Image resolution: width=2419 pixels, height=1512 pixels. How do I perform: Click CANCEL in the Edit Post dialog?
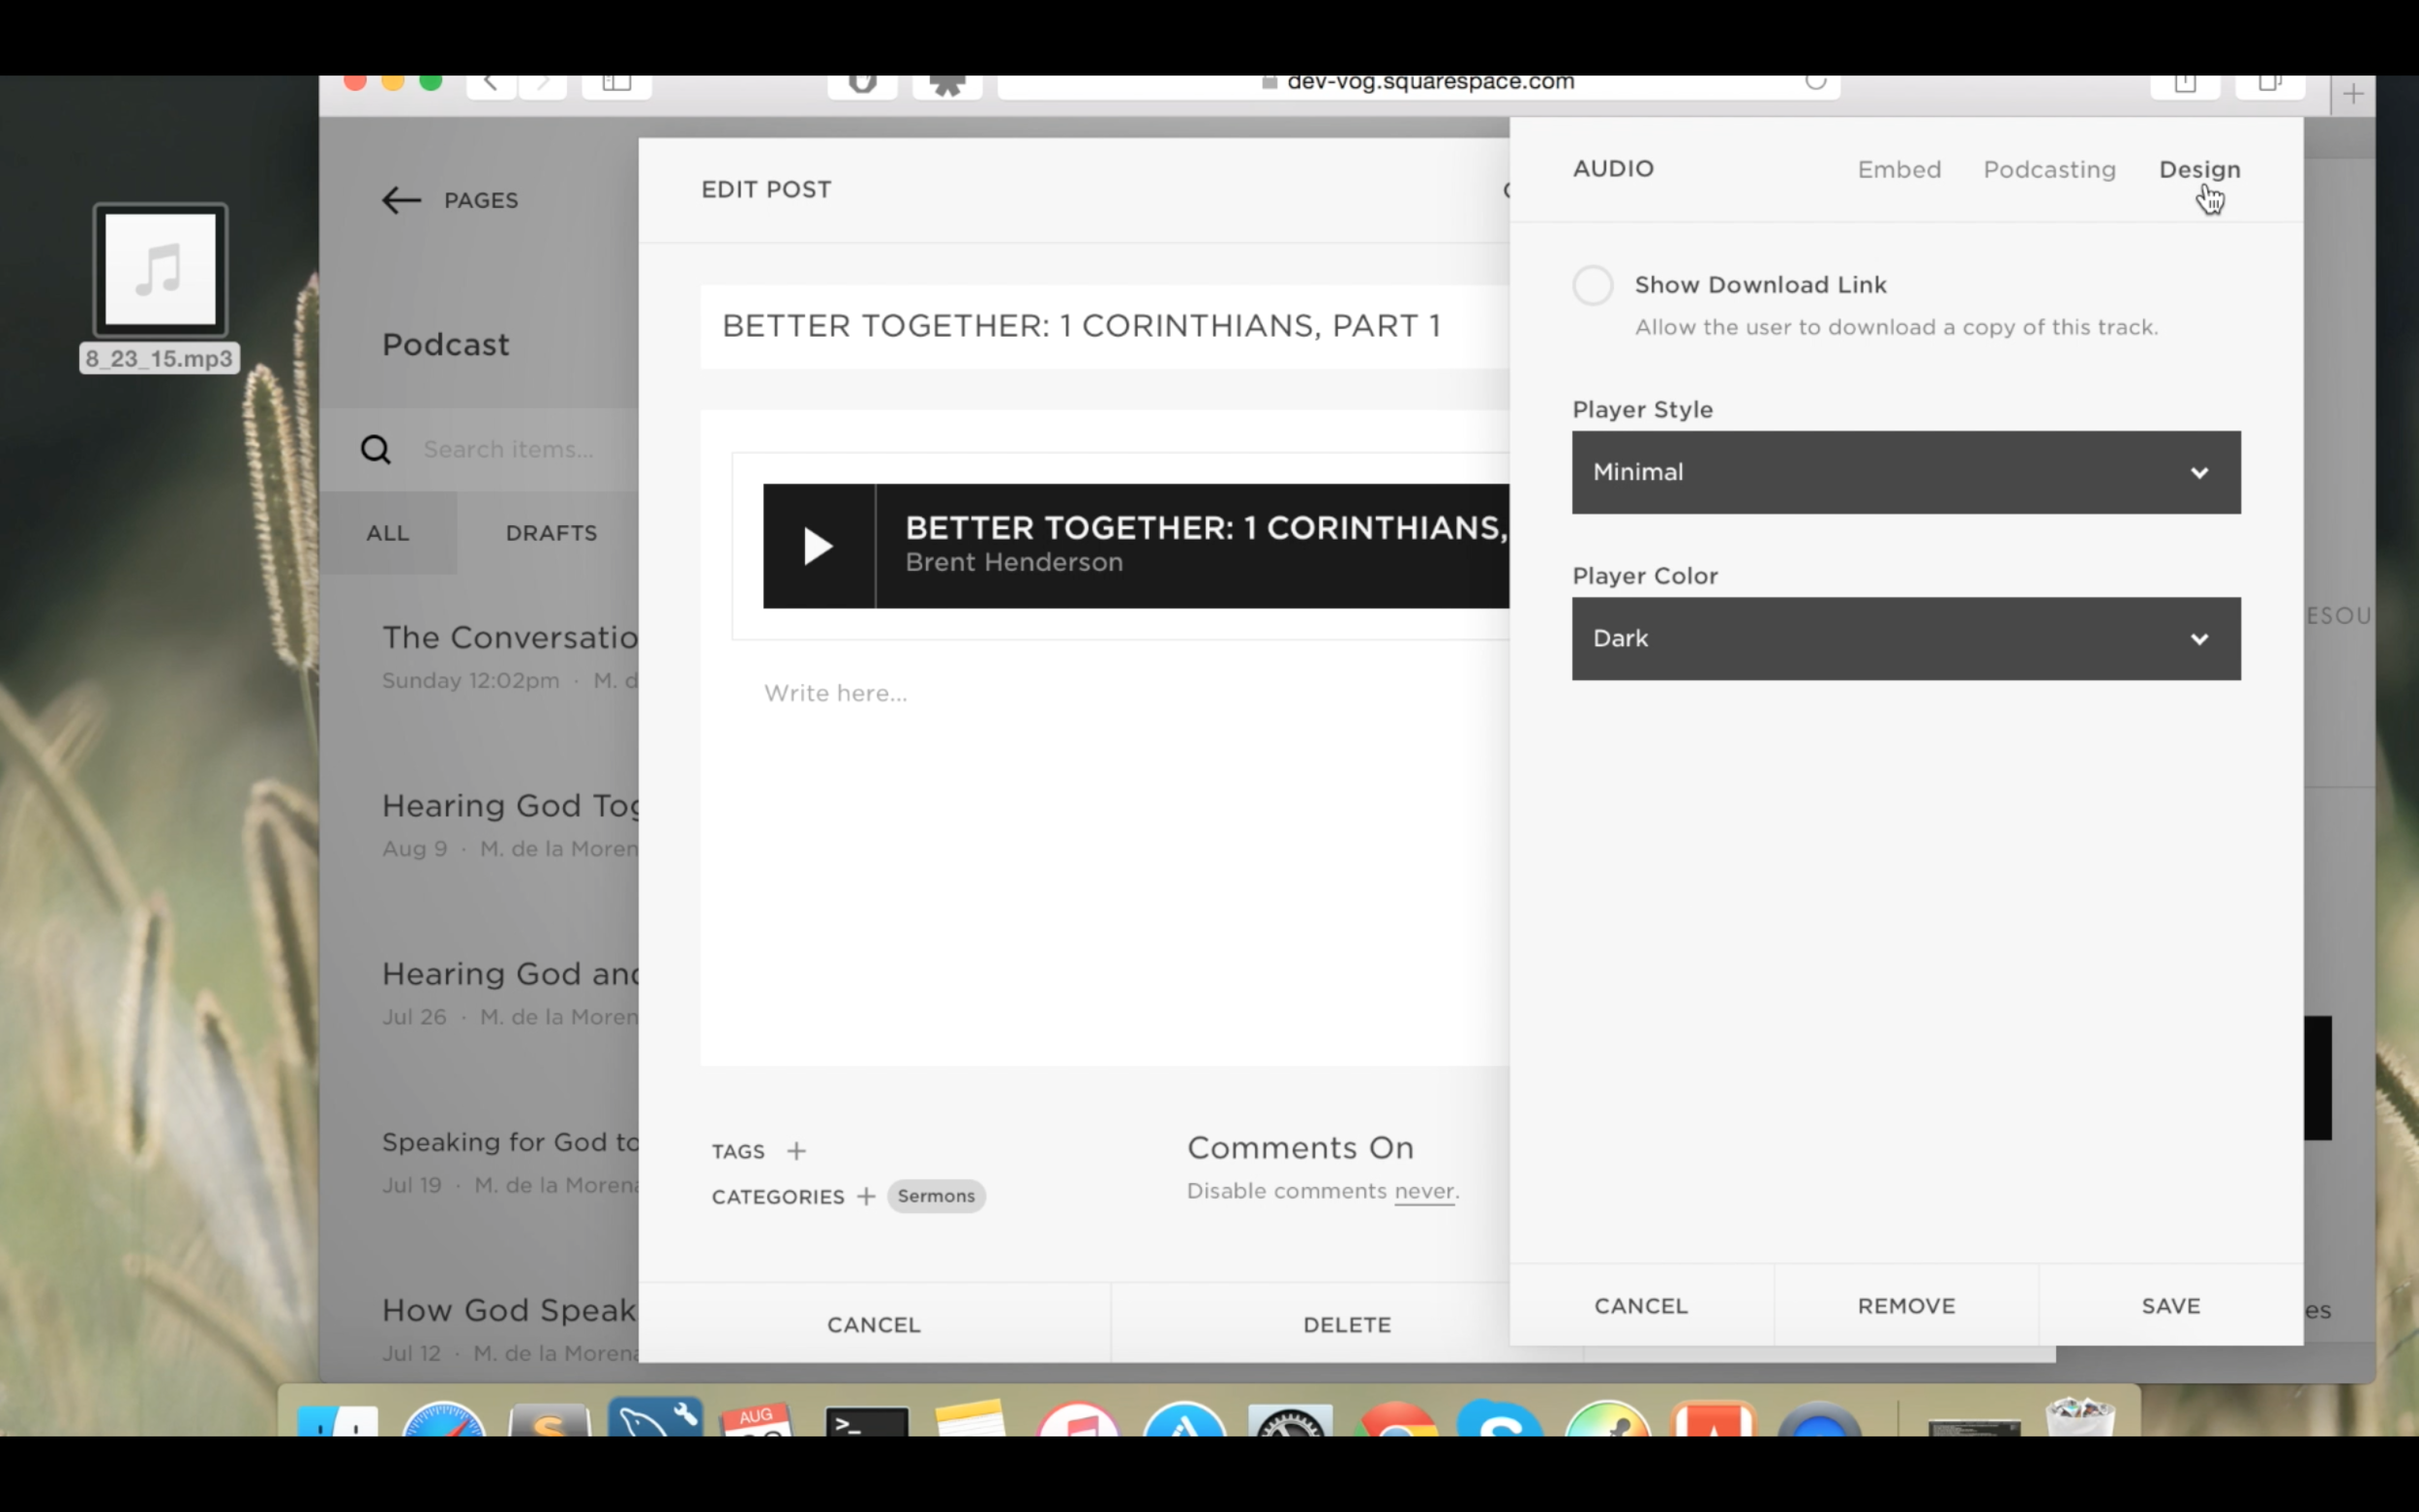tap(874, 1324)
